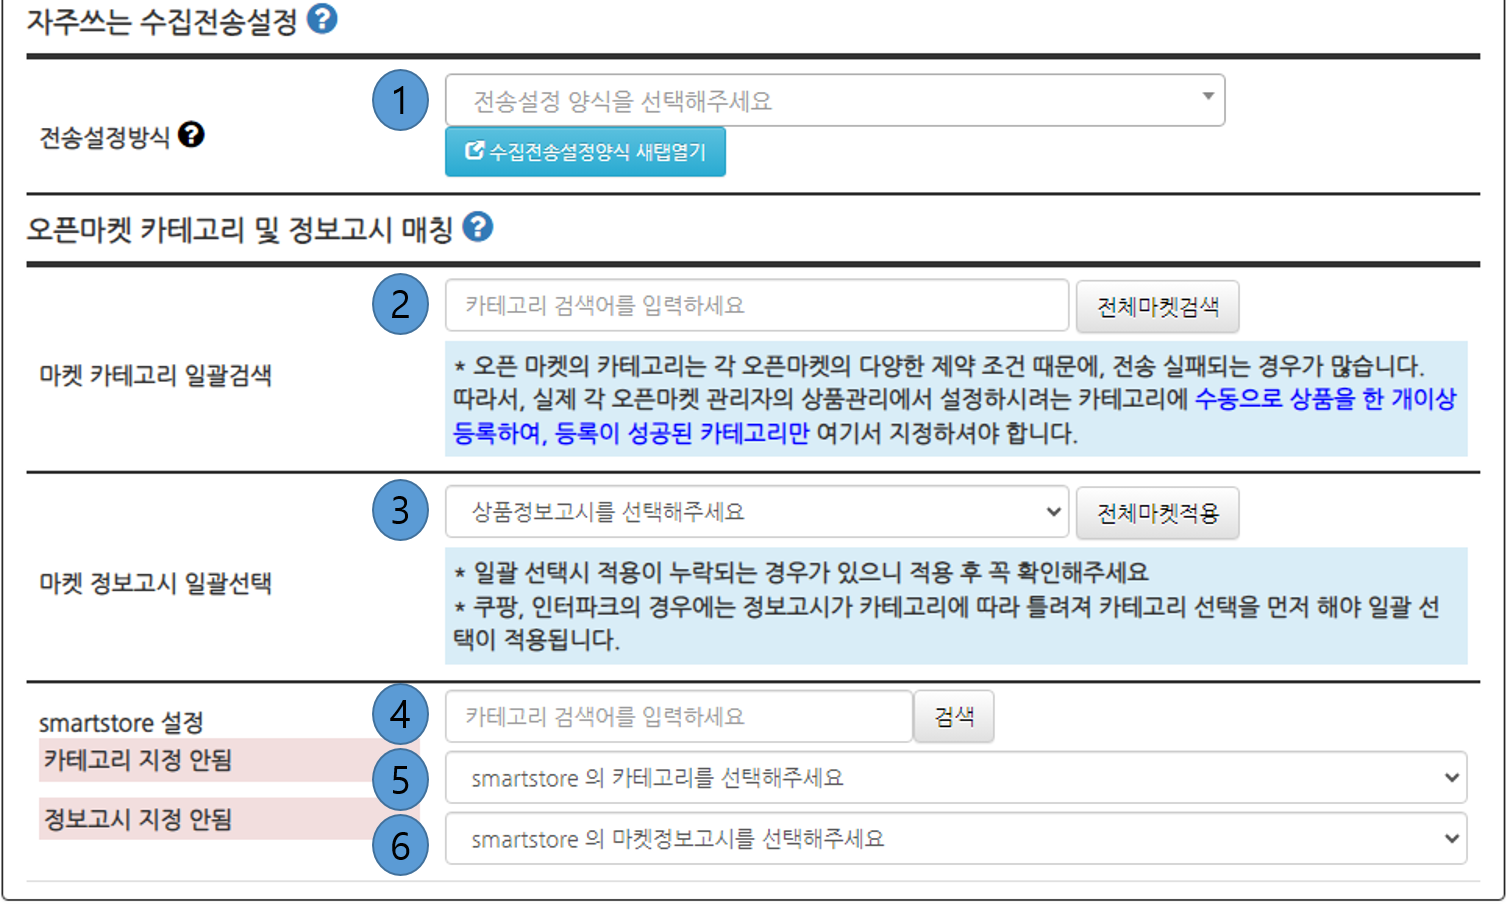Click blue text 수동으로 상품을 한 개이상 등록하여
This screenshot has height=907, width=1510.
point(1324,399)
